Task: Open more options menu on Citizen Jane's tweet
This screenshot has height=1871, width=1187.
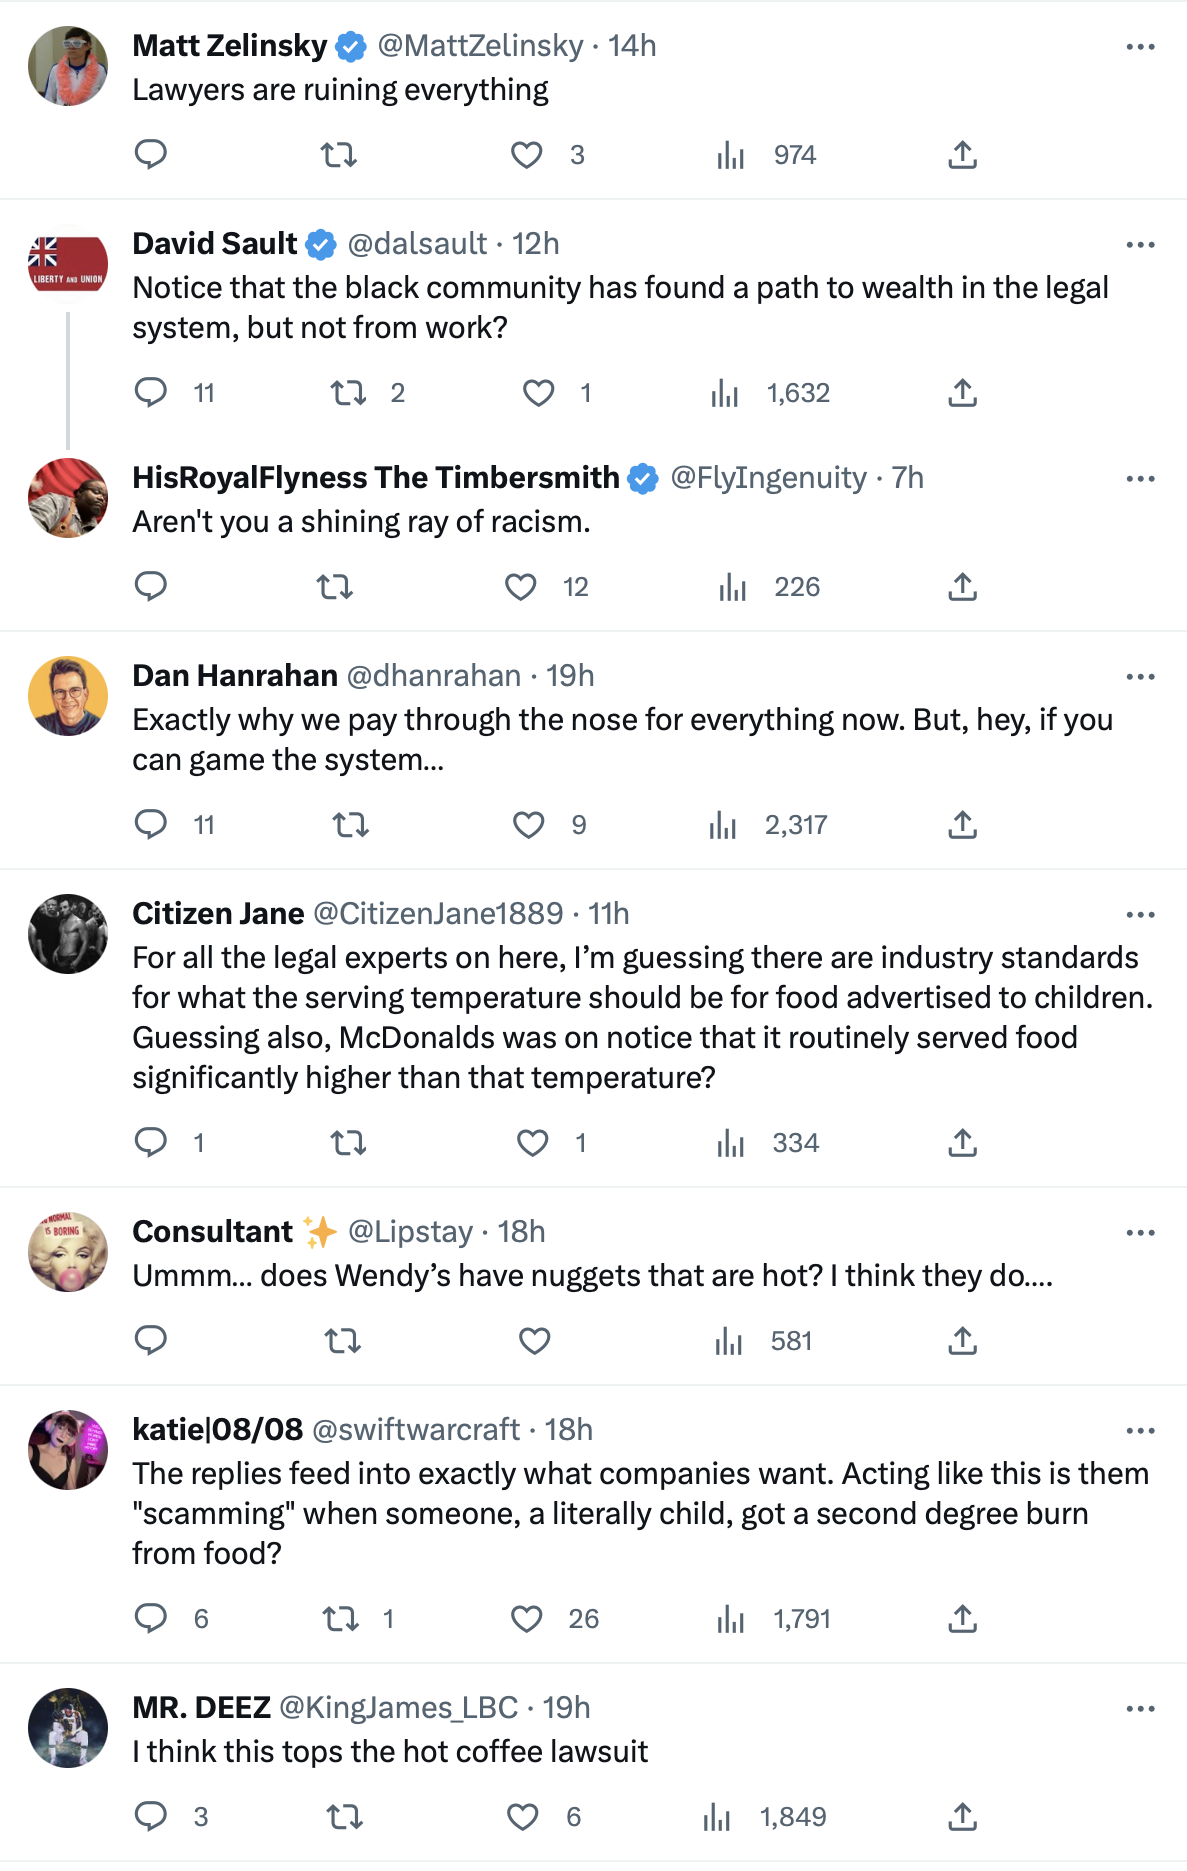Action: 1140,915
